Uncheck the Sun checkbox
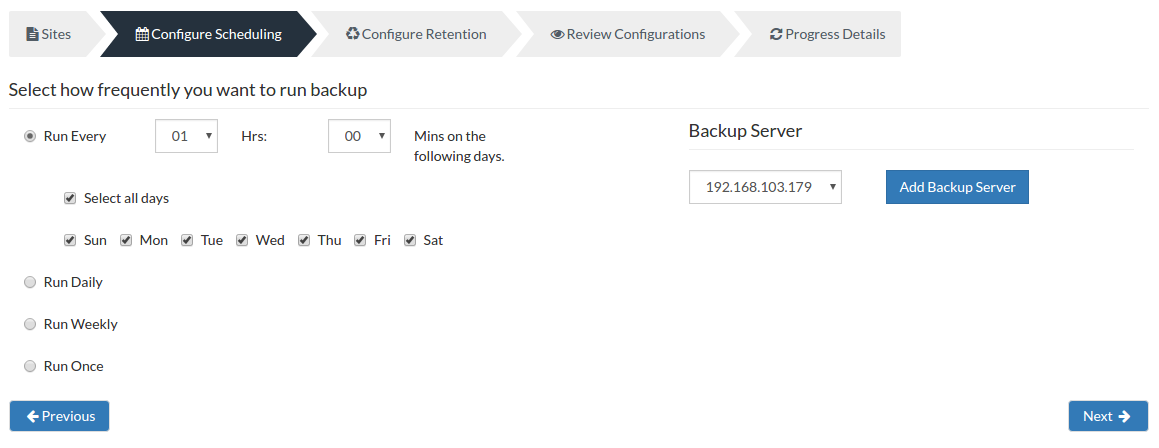This screenshot has width=1159, height=448. (70, 240)
